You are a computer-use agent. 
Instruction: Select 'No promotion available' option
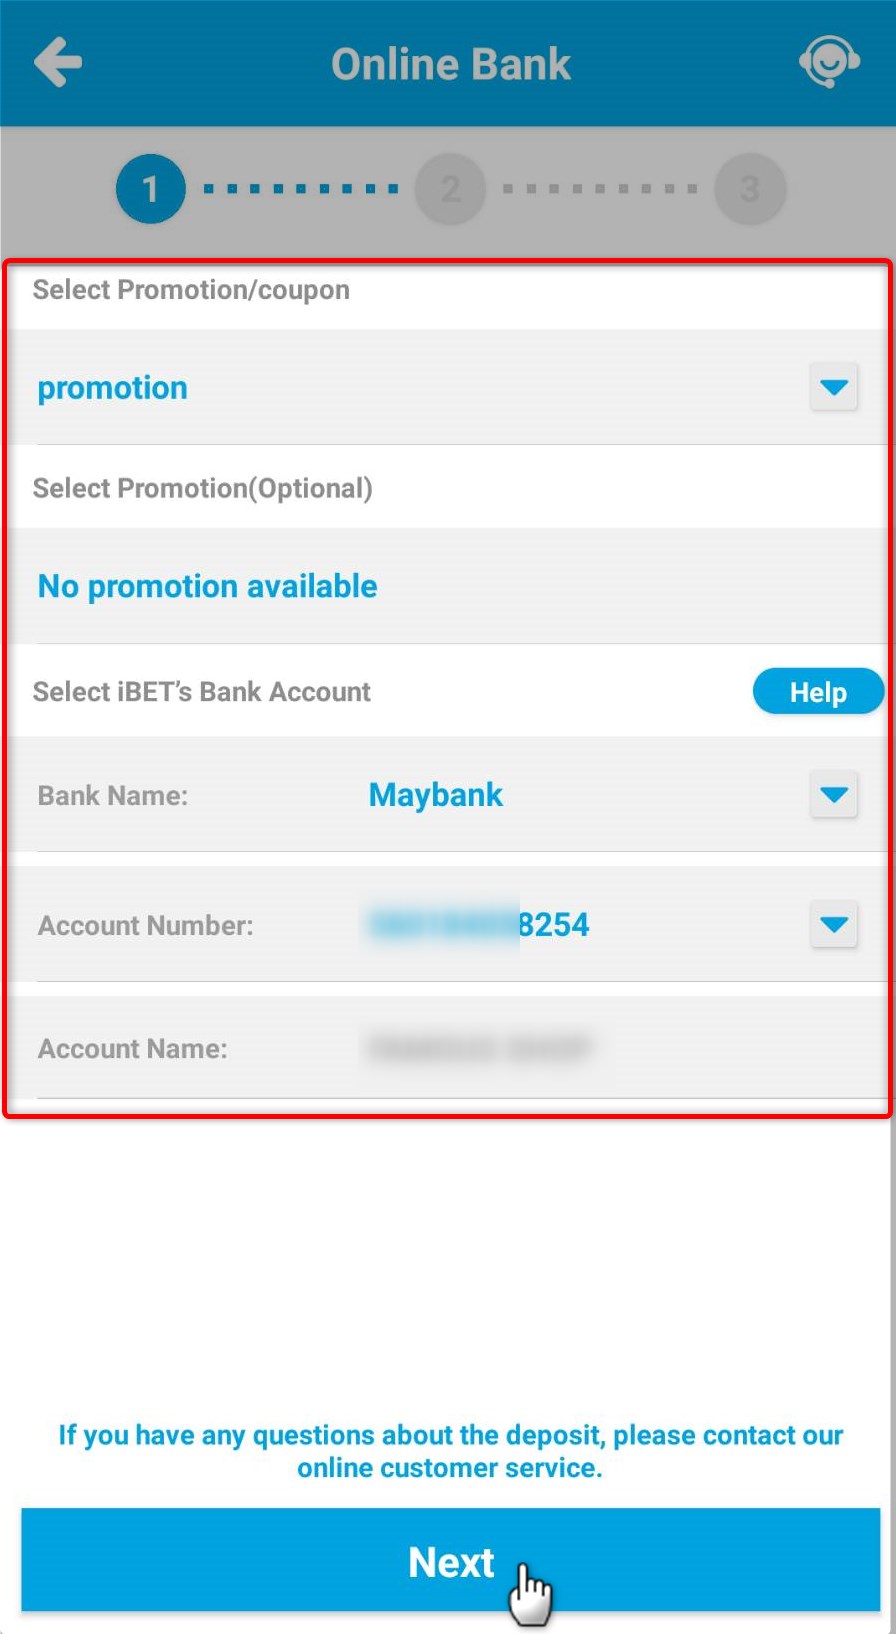(206, 586)
